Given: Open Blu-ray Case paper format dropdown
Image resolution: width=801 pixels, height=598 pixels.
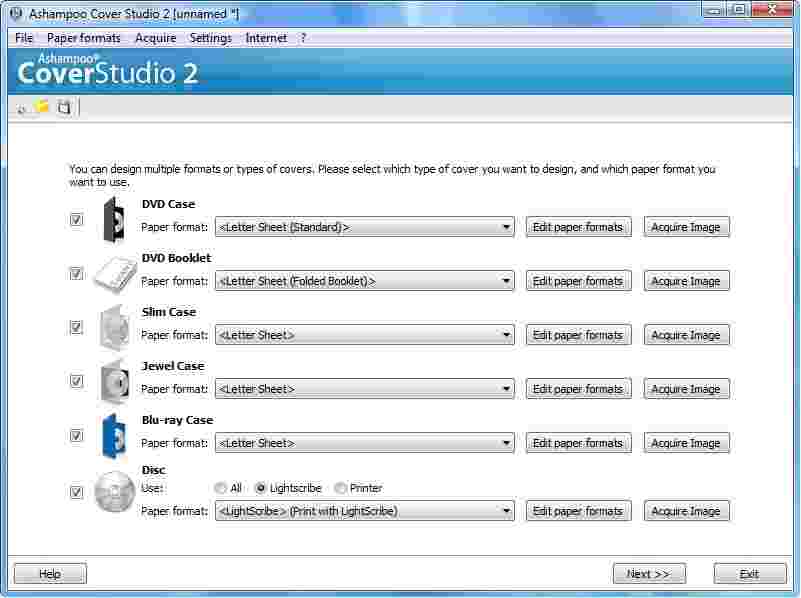Looking at the screenshot, I should pos(365,443).
